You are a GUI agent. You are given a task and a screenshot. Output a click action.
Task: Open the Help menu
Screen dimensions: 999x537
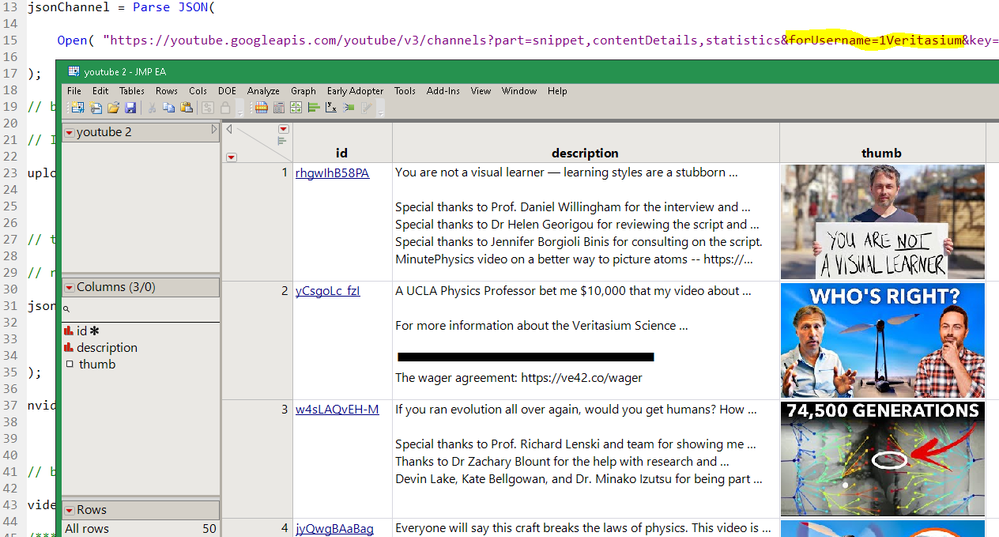click(557, 91)
